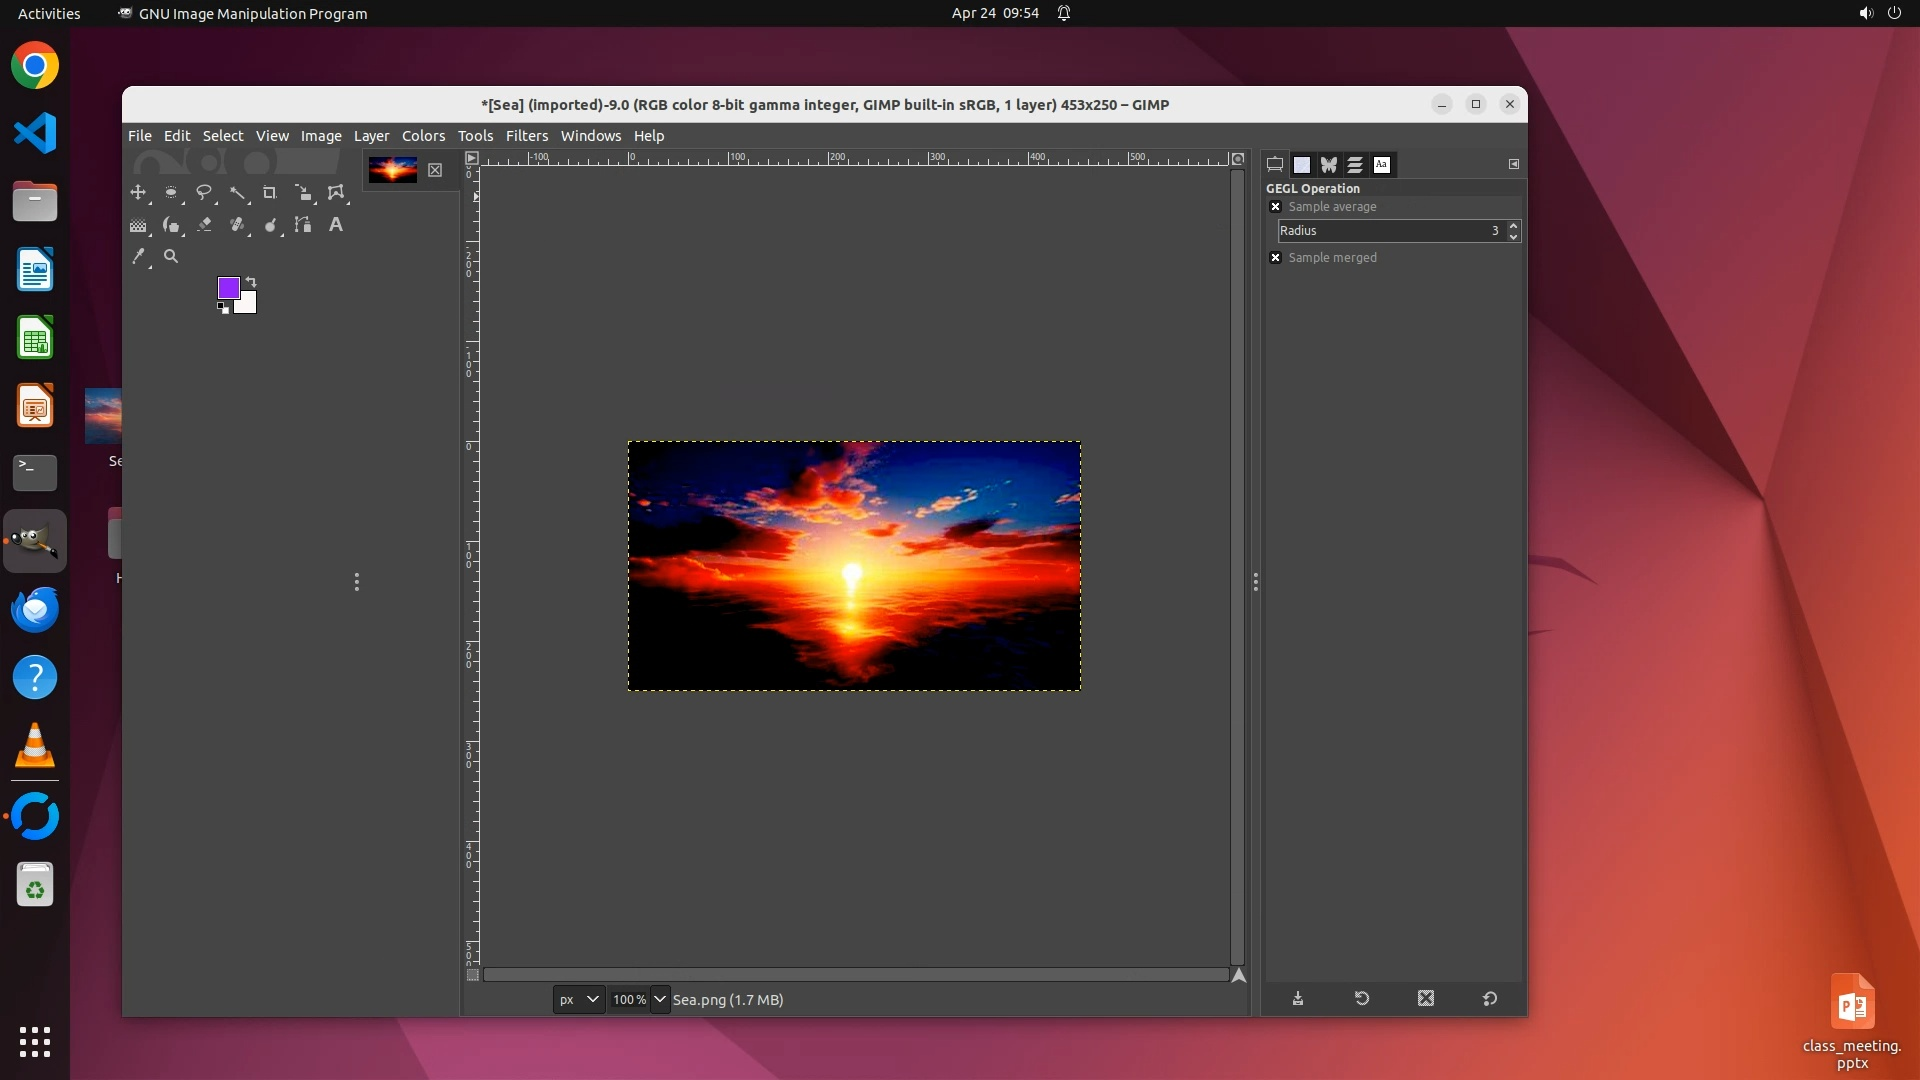1920x1080 pixels.
Task: Select the Zoom magnifier tool
Action: pyautogui.click(x=171, y=257)
